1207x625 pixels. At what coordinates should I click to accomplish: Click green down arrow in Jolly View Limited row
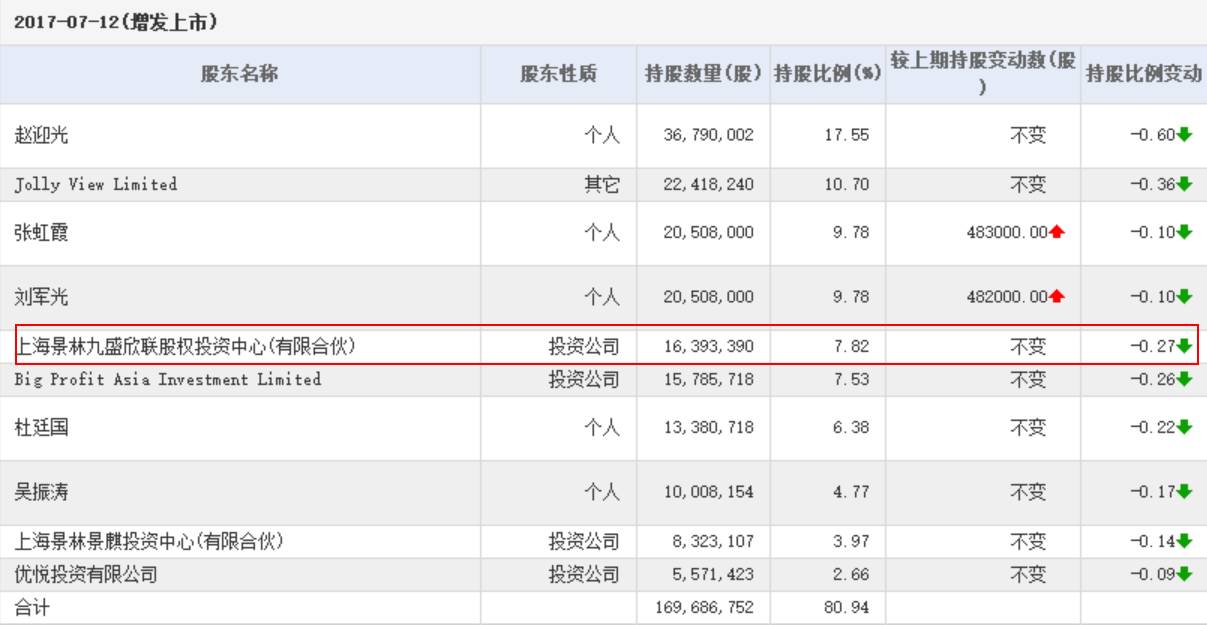pyautogui.click(x=1185, y=184)
